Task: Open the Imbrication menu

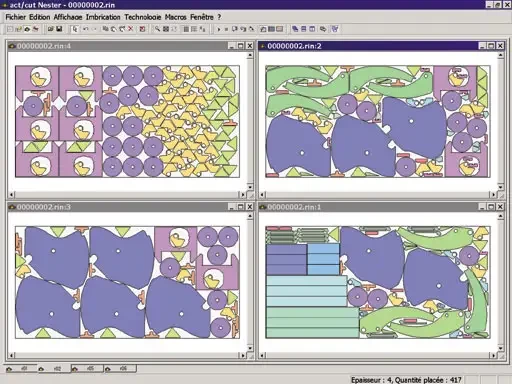Action: (x=103, y=17)
